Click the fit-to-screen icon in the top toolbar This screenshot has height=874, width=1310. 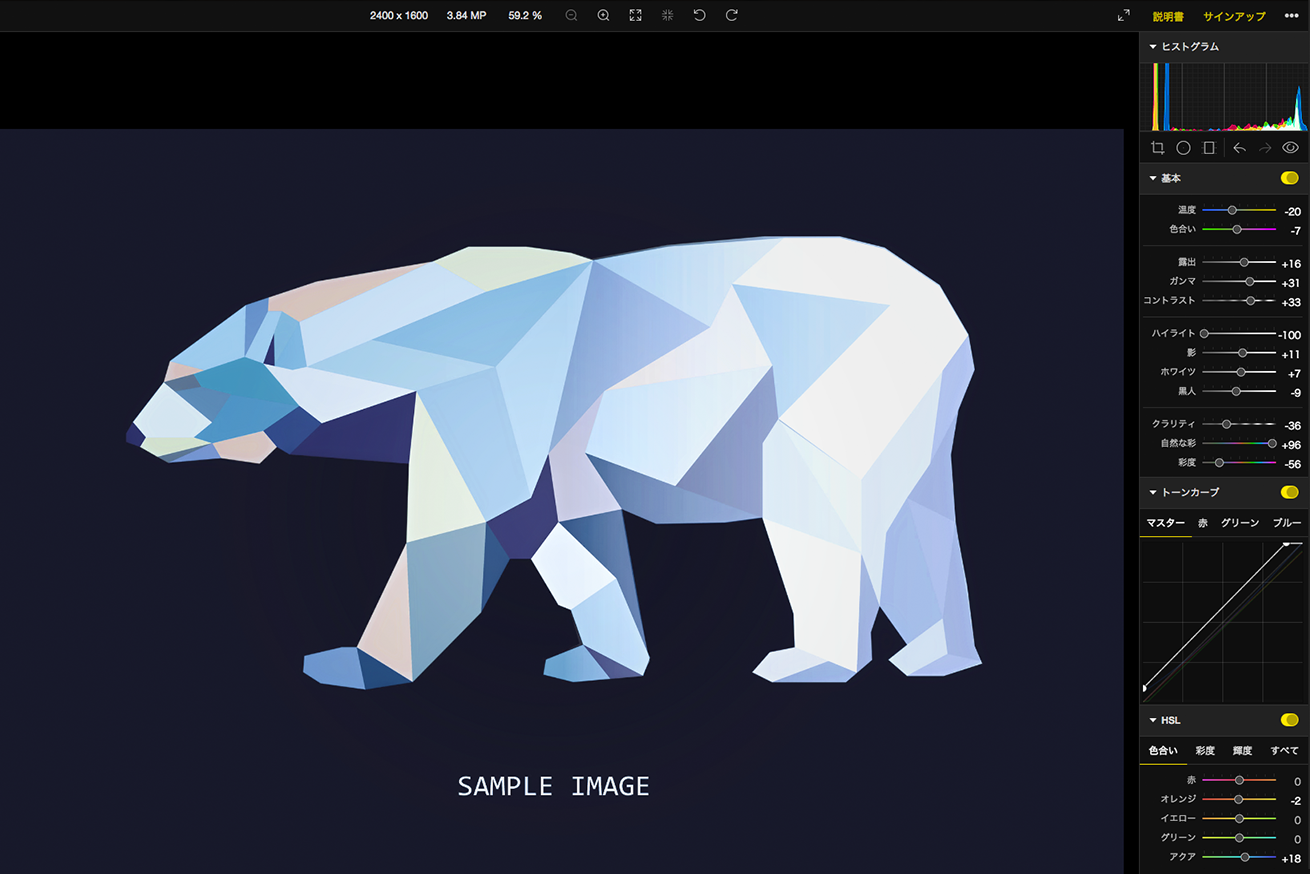tap(635, 16)
